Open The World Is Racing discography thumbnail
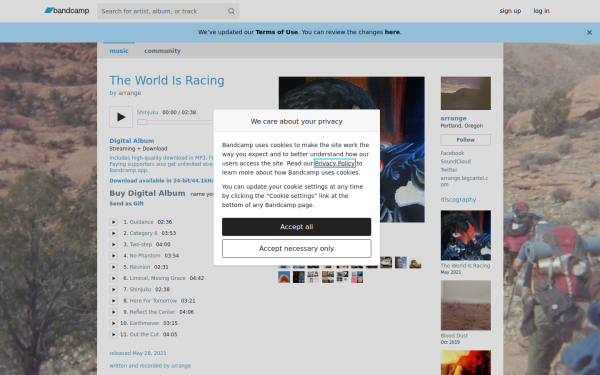 (x=466, y=235)
